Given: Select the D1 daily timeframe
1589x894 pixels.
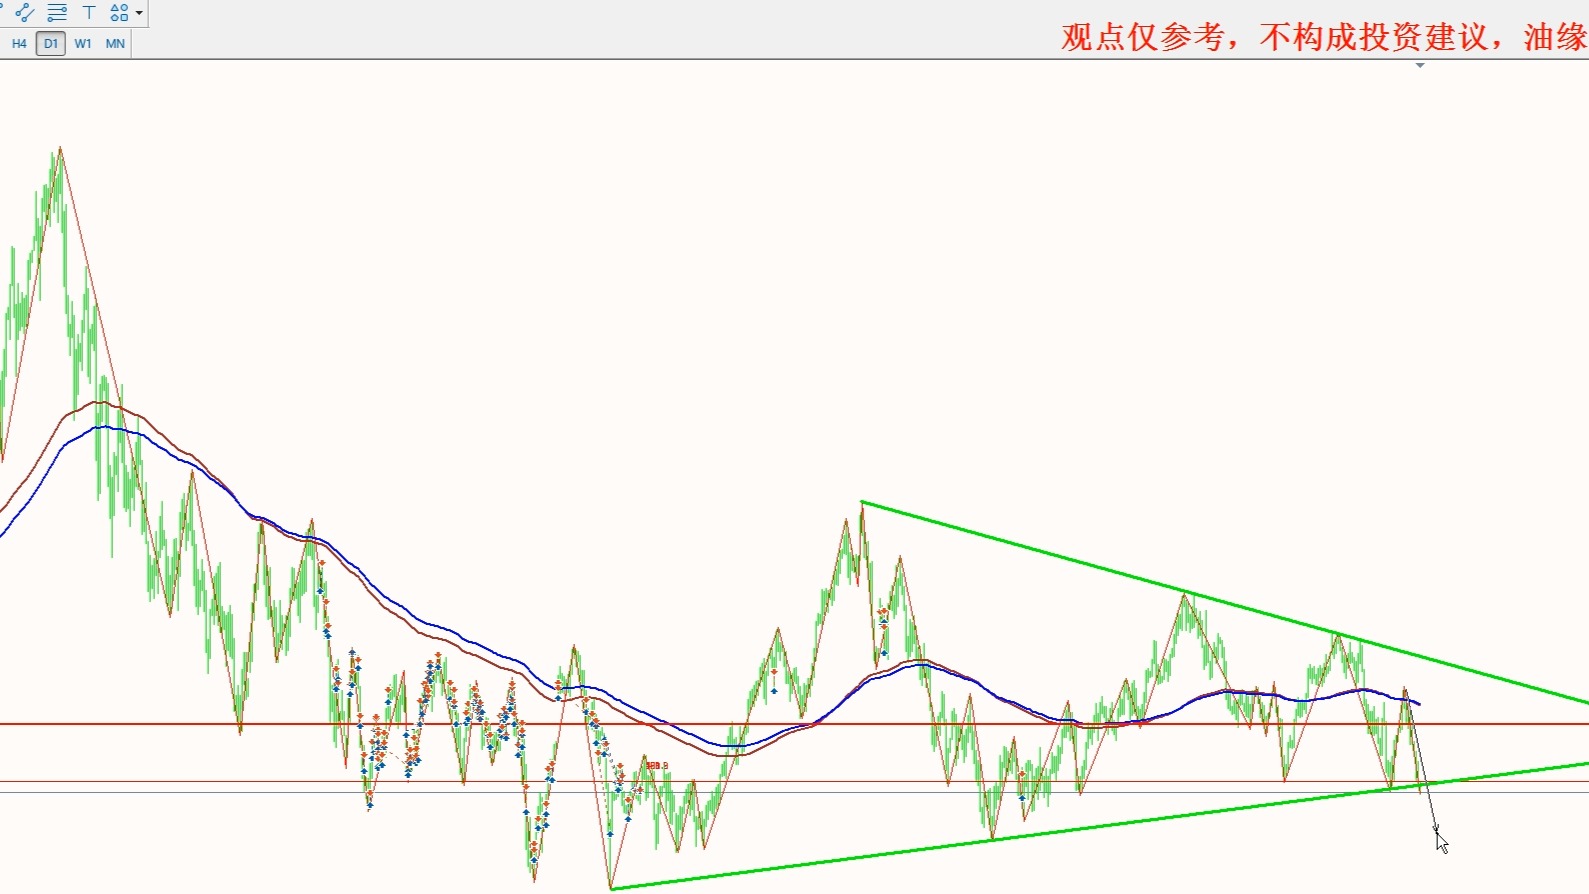Looking at the screenshot, I should (51, 44).
